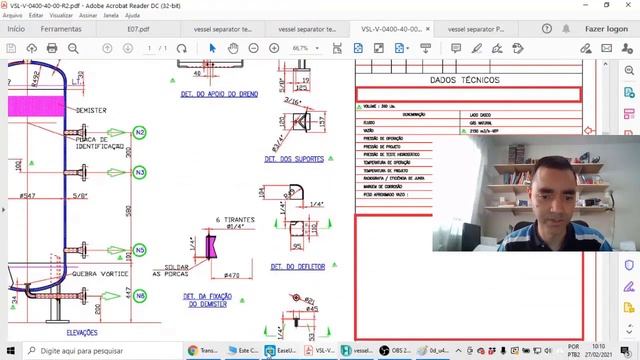
Task: Click the share with others person icon
Action: (x=627, y=48)
